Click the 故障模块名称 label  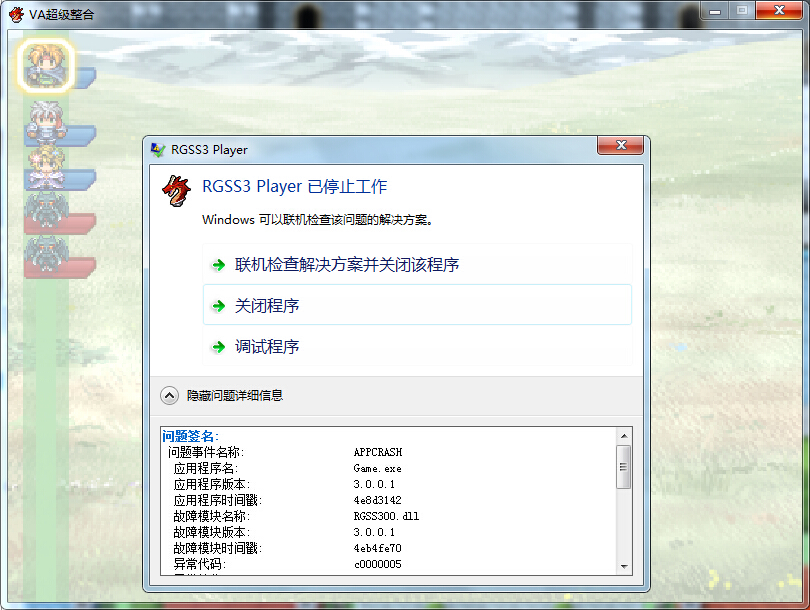[212, 516]
